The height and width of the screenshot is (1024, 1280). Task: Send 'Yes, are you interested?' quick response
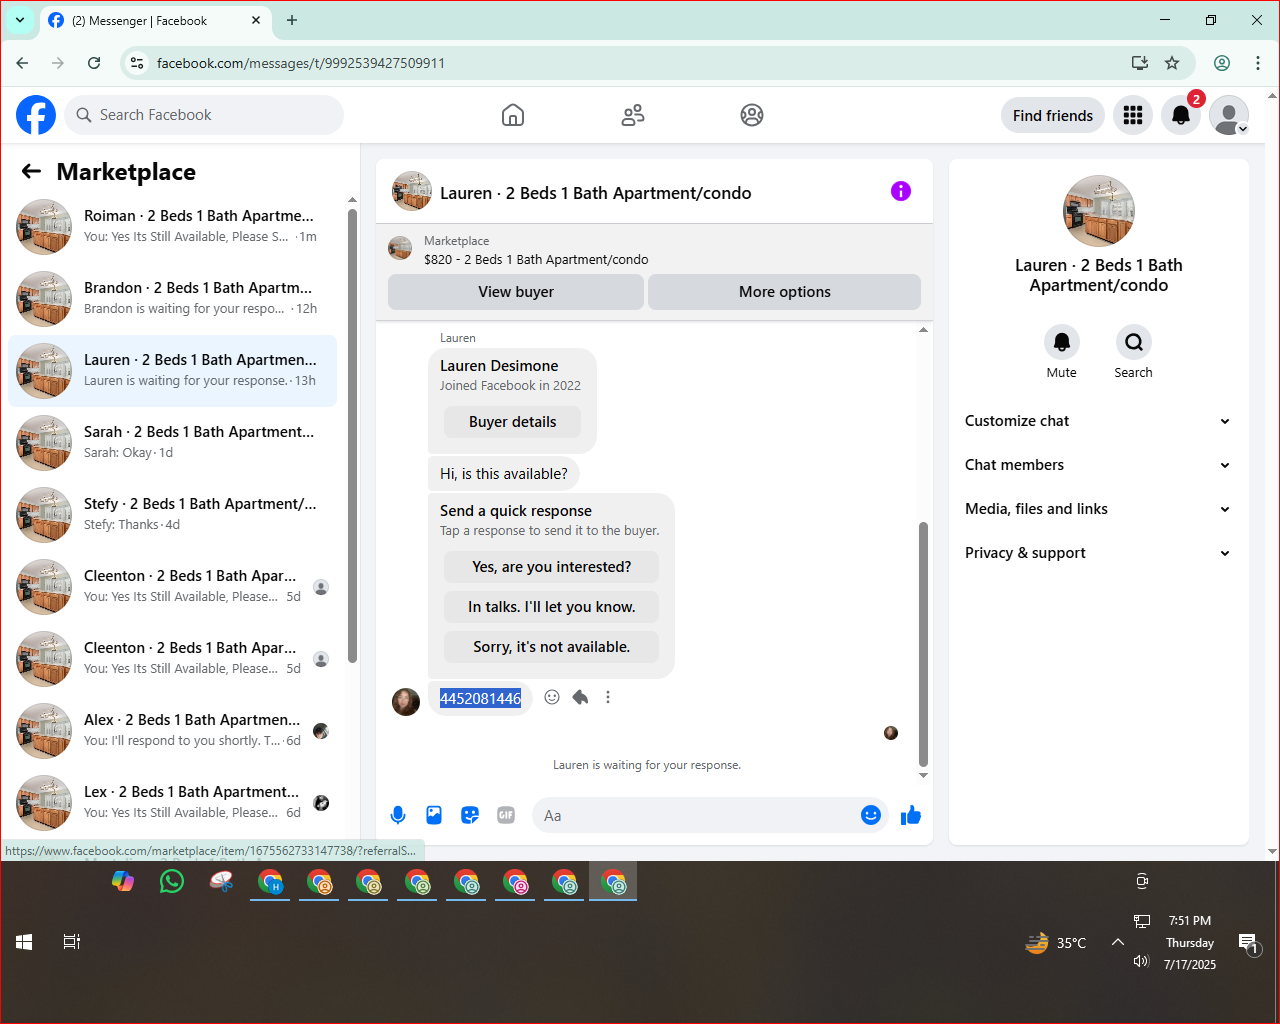pos(551,567)
